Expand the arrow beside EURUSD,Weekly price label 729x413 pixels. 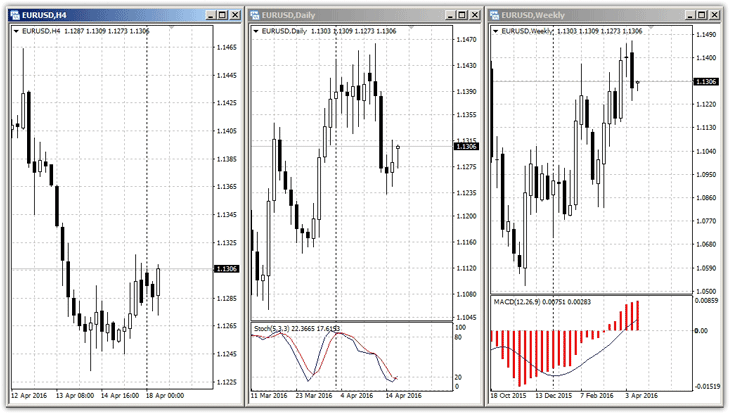[x=496, y=31]
